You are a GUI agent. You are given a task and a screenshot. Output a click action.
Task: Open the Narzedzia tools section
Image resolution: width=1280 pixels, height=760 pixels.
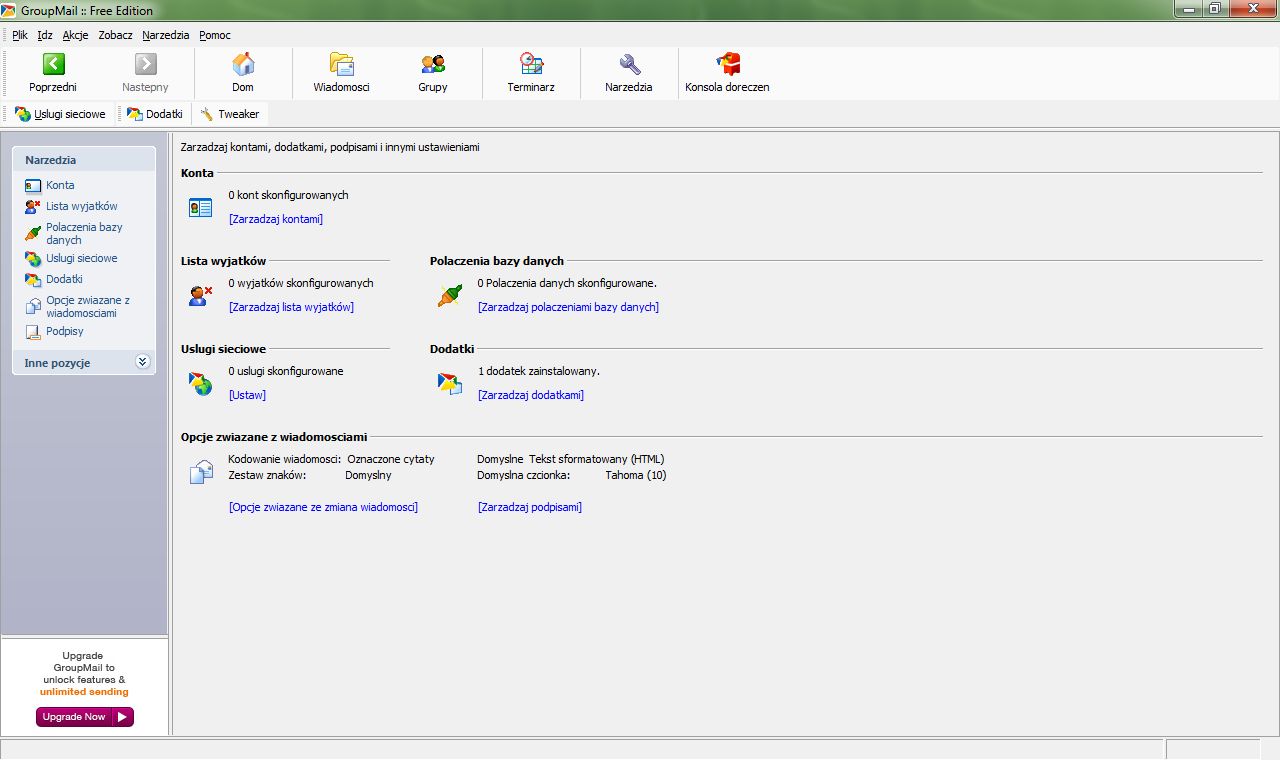point(629,74)
